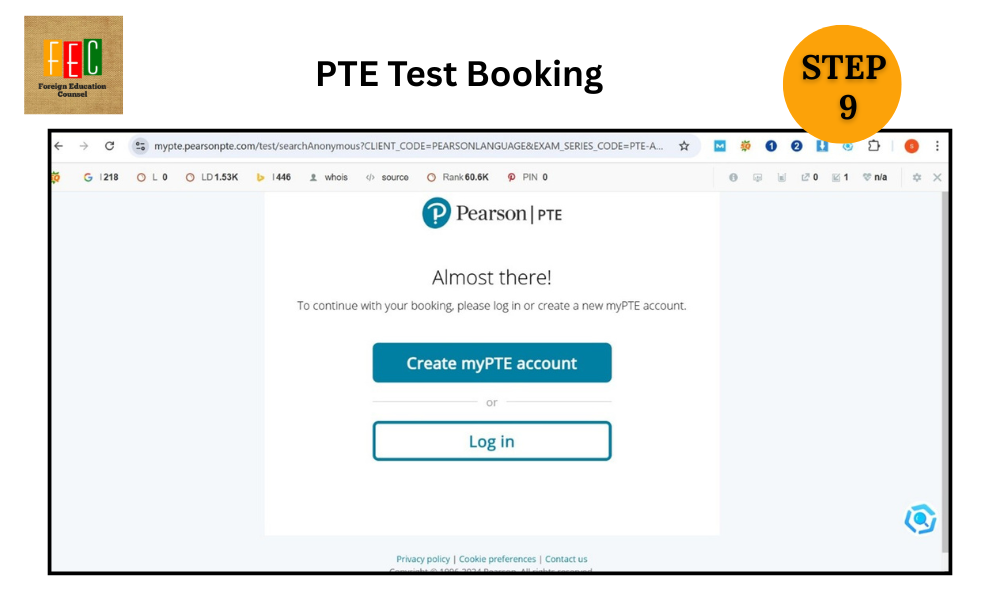Click the Log in button

point(492,441)
